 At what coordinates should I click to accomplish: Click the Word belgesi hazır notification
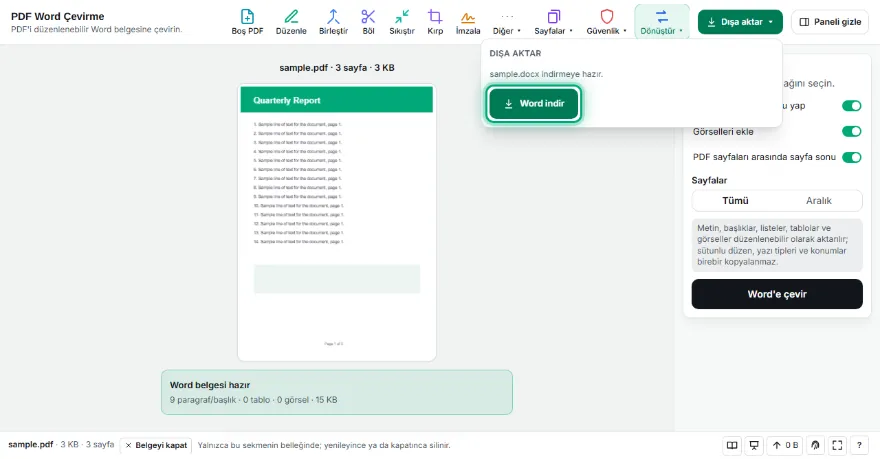point(337,392)
